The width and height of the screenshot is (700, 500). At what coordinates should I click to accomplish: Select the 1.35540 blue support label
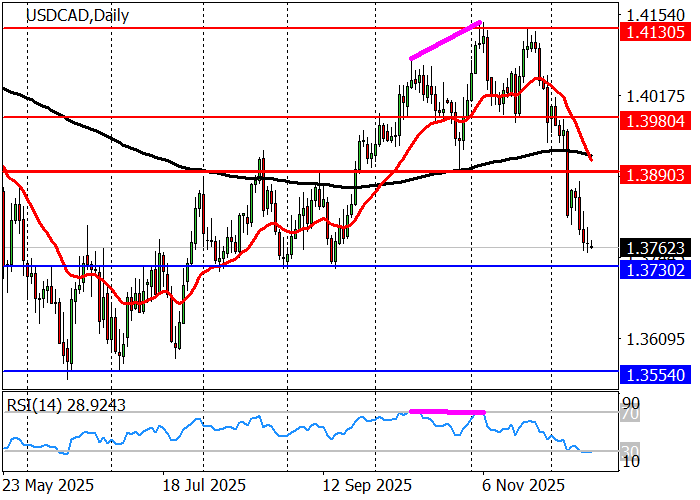656,375
